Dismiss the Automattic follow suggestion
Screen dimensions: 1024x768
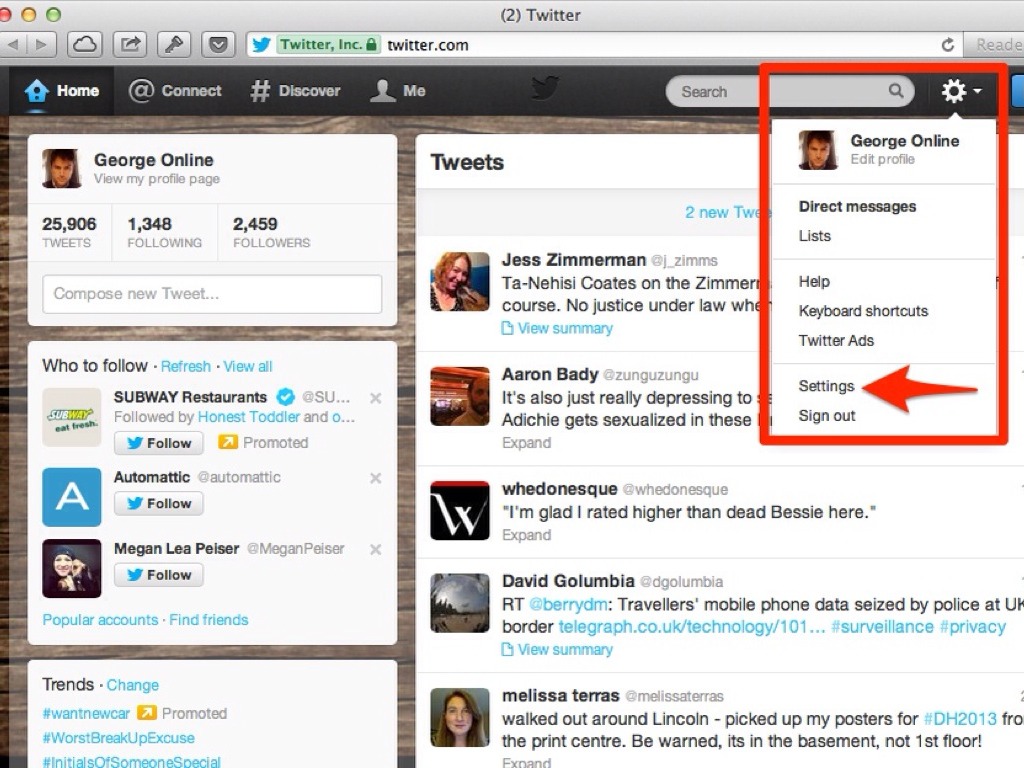click(376, 478)
